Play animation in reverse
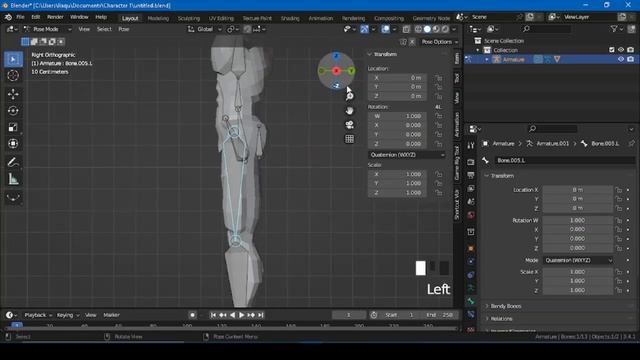This screenshot has height=360, width=640. point(232,315)
